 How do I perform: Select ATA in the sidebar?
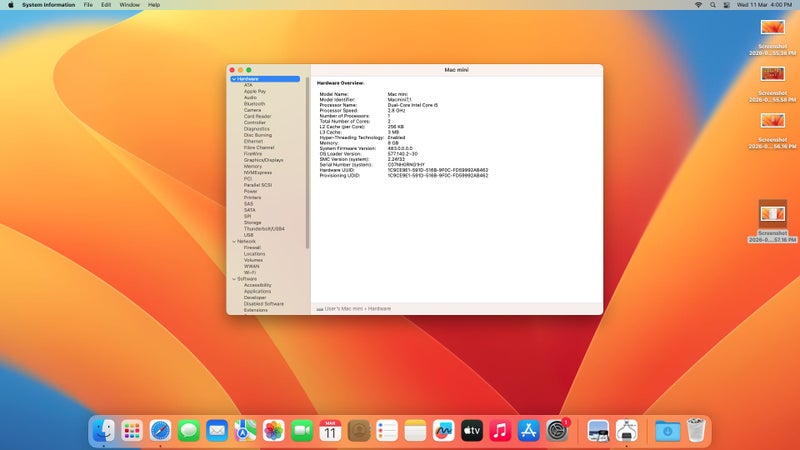[x=248, y=85]
